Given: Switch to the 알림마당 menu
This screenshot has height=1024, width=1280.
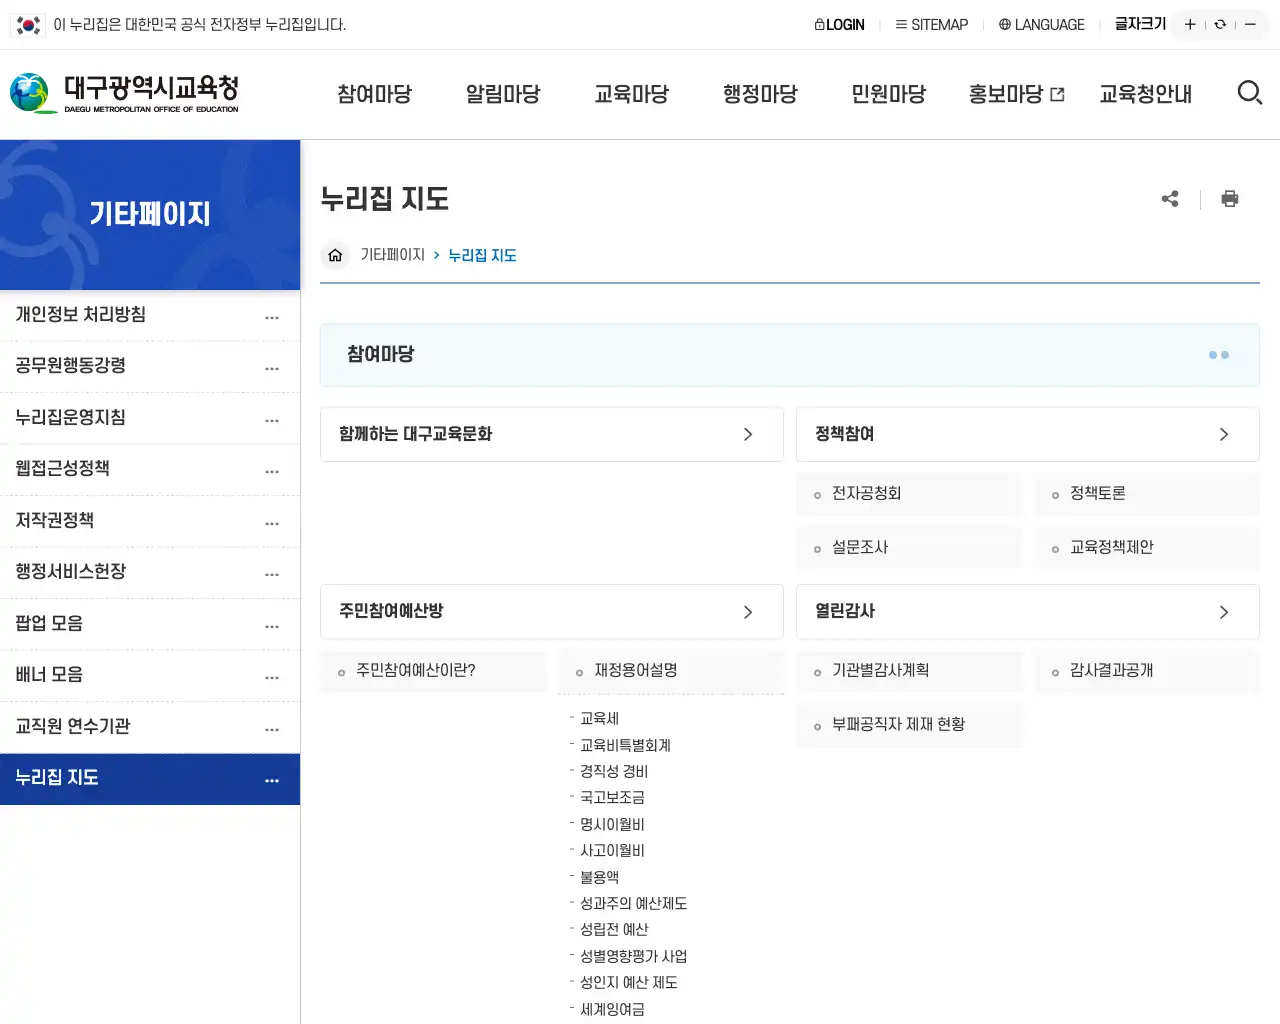Looking at the screenshot, I should [502, 93].
